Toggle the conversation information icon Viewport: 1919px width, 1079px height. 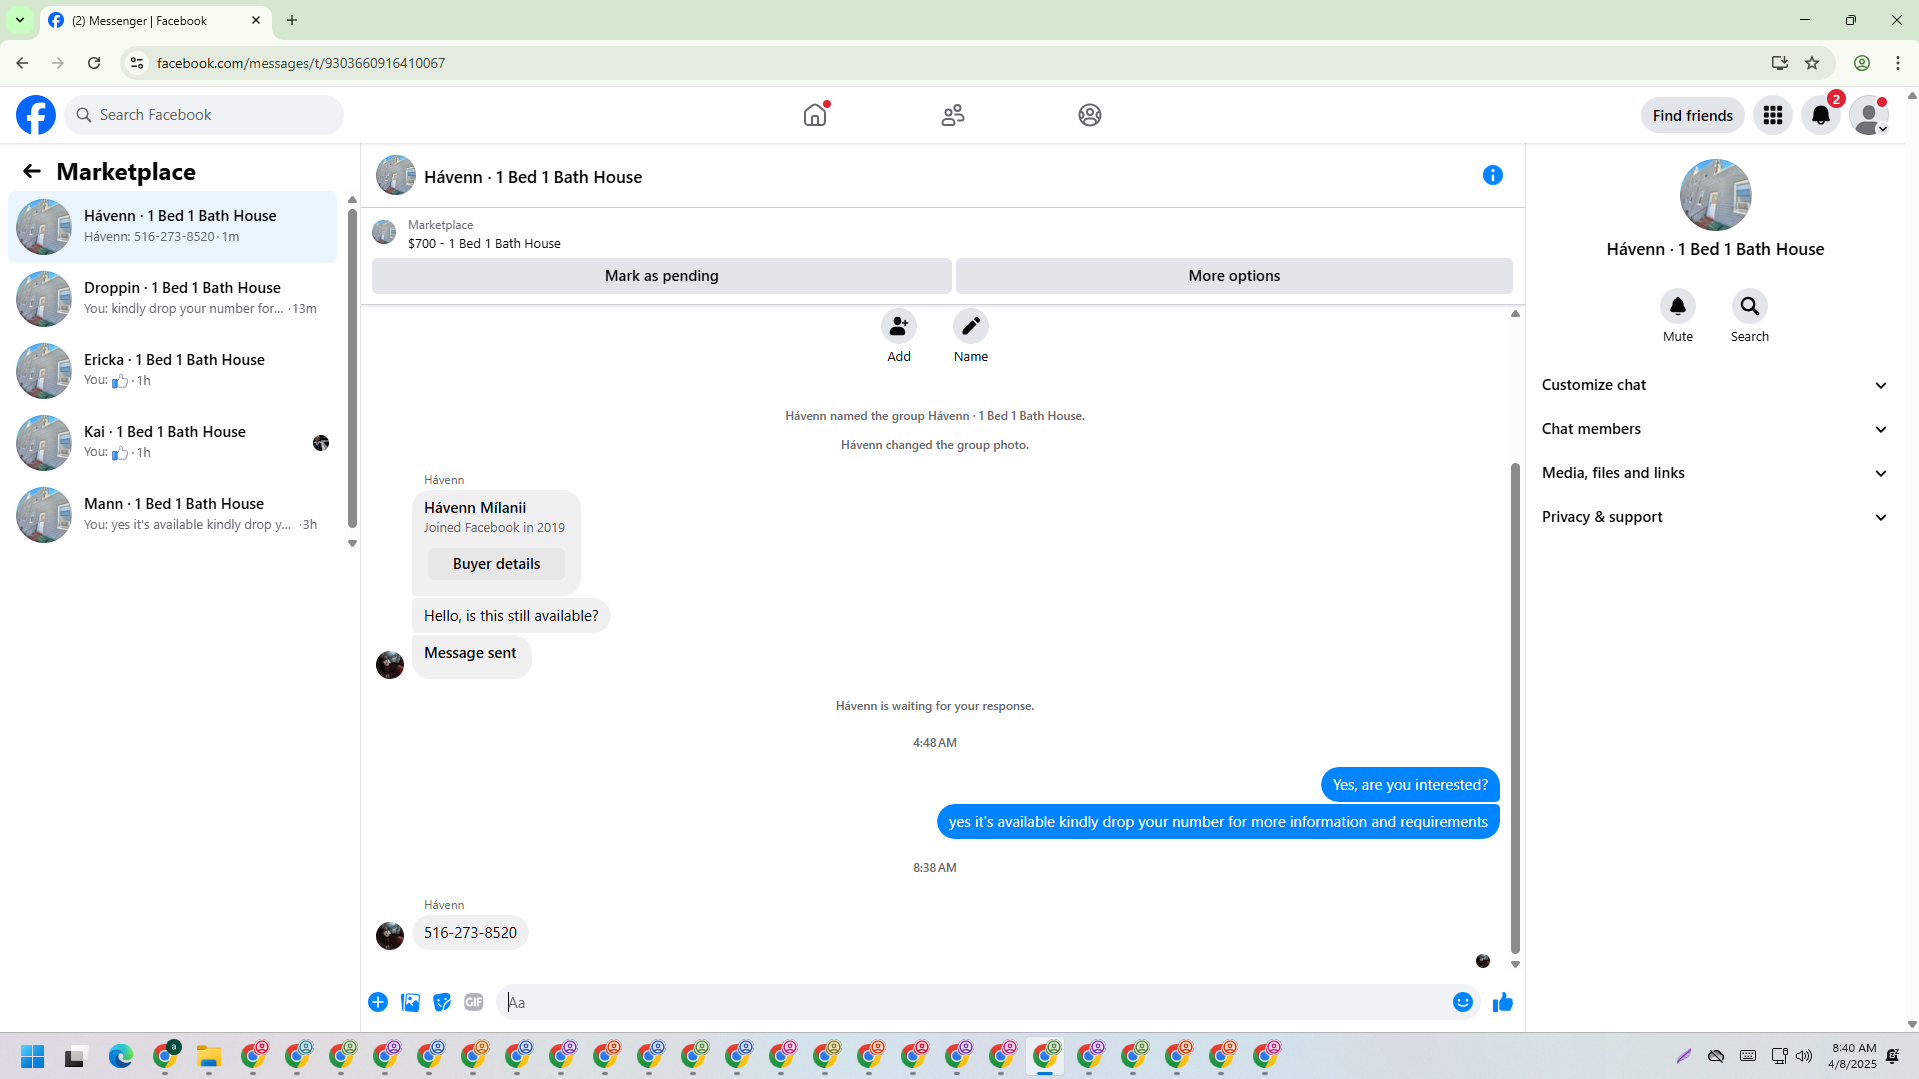coord(1493,175)
